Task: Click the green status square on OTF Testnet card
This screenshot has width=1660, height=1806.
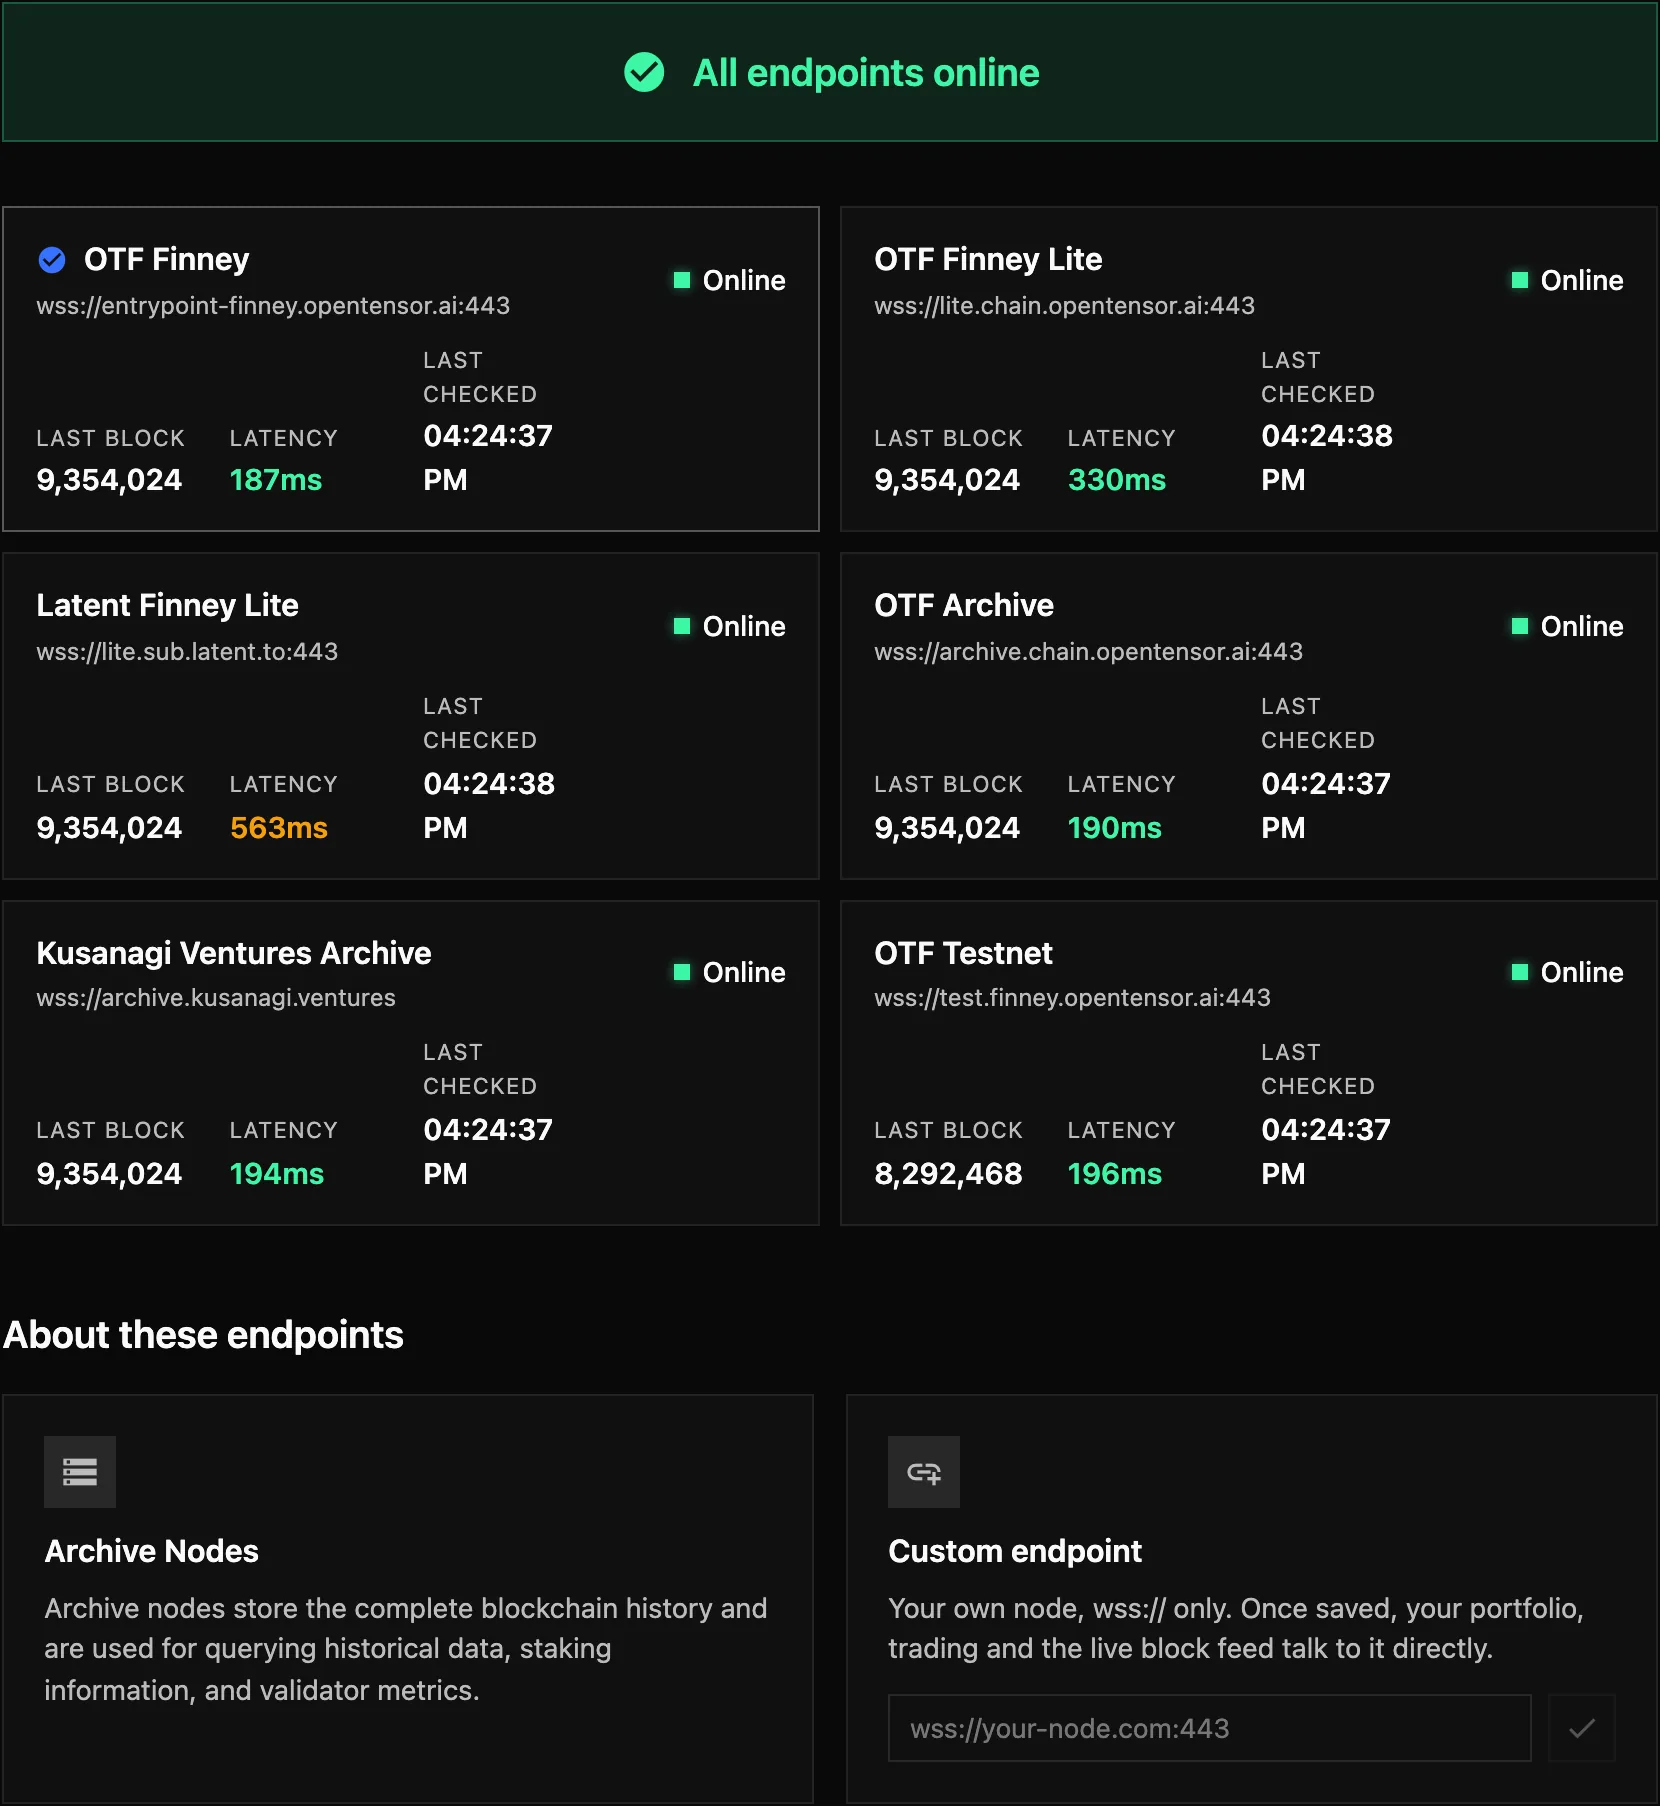Action: pos(1520,972)
